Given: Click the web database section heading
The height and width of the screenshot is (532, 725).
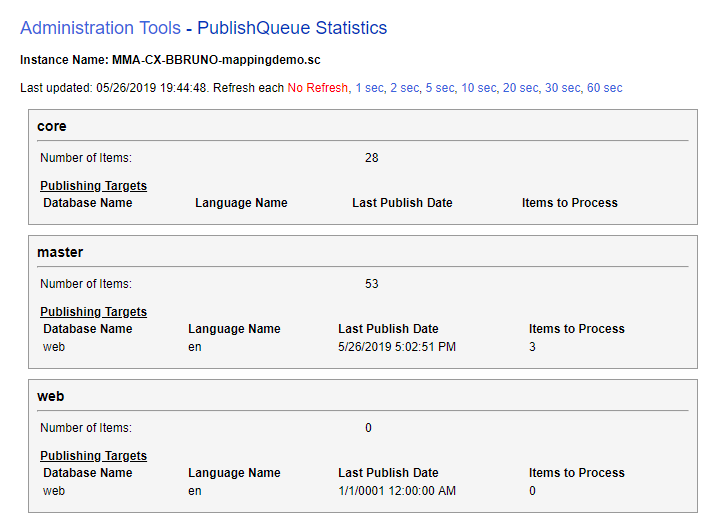Looking at the screenshot, I should coord(50,397).
